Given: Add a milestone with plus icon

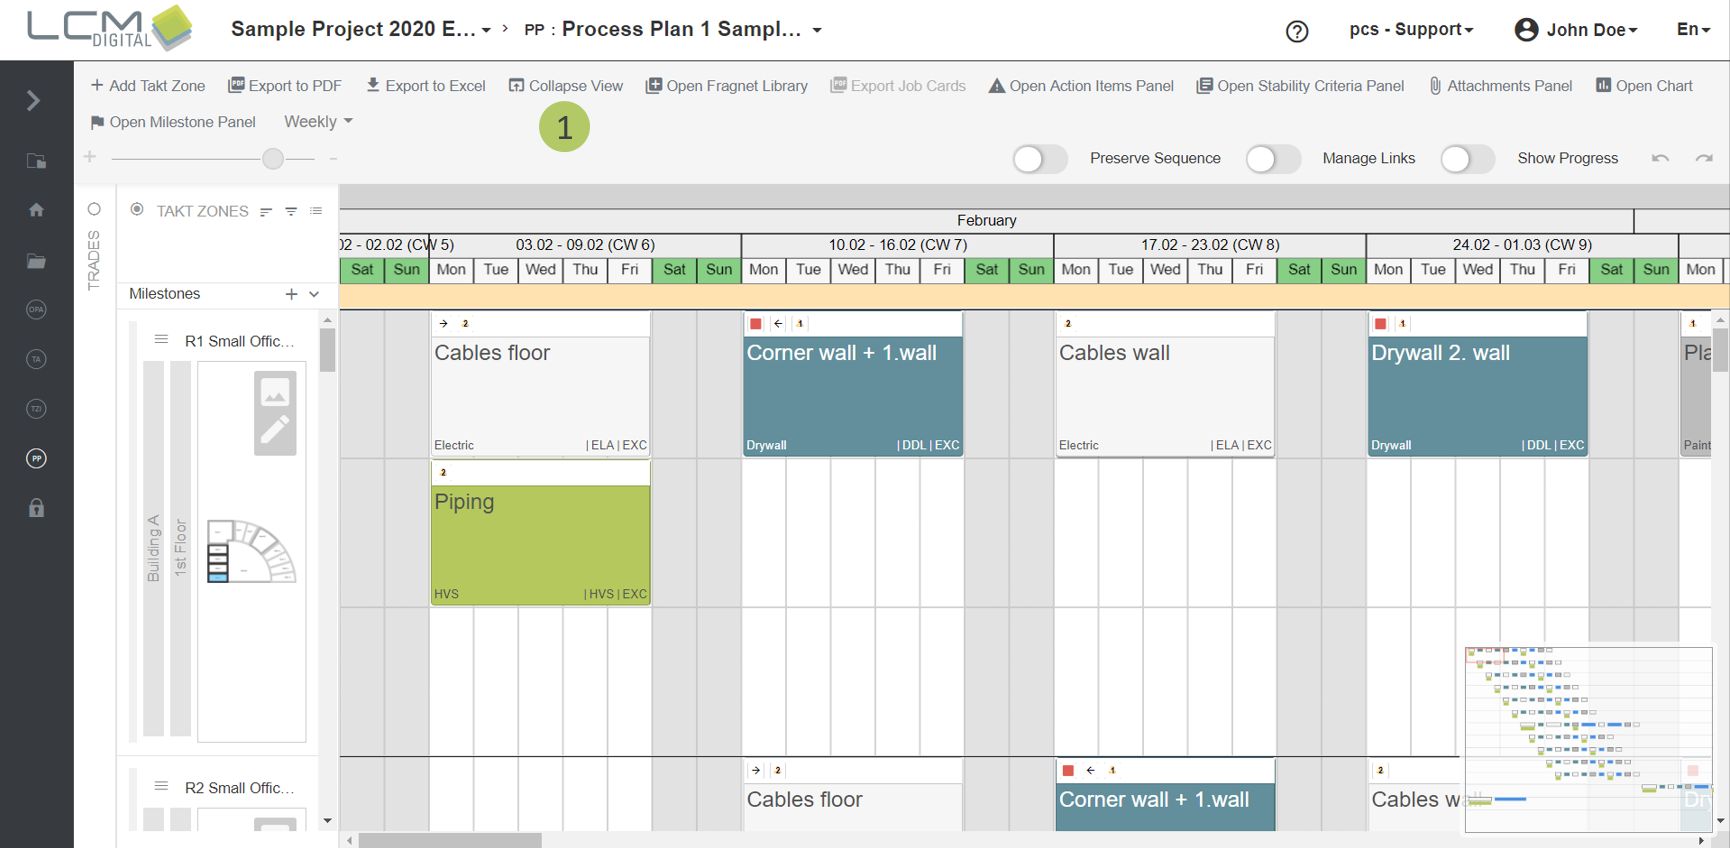Looking at the screenshot, I should tap(291, 294).
